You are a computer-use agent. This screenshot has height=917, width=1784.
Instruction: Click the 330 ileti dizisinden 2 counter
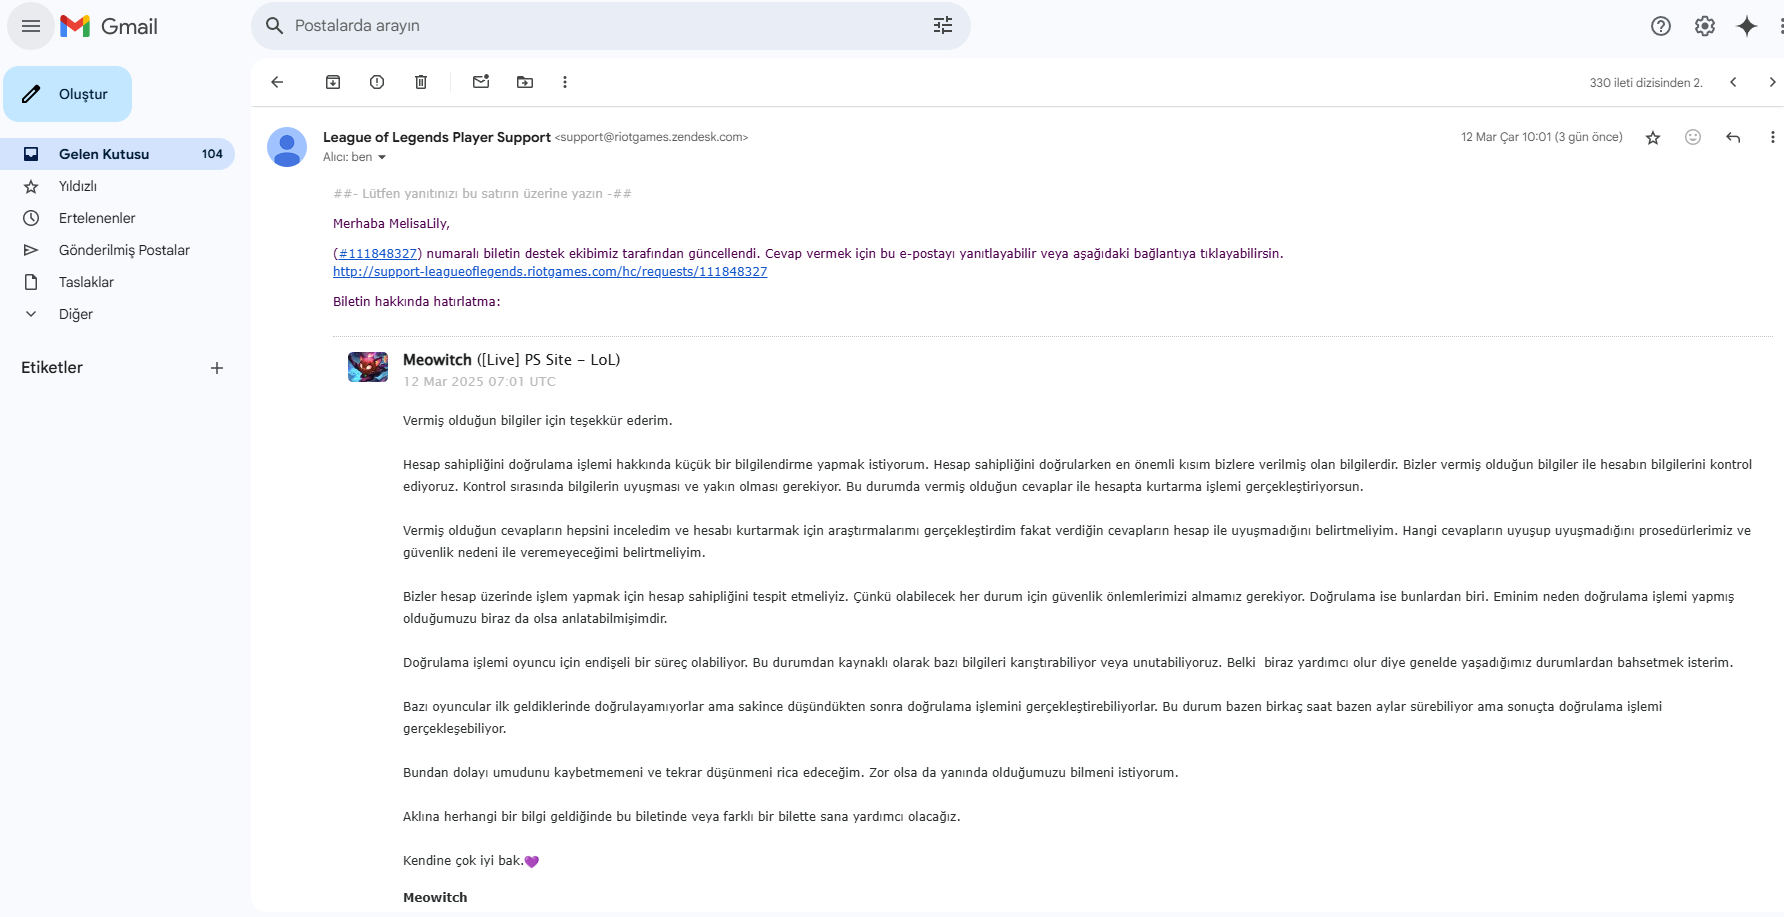tap(1646, 83)
